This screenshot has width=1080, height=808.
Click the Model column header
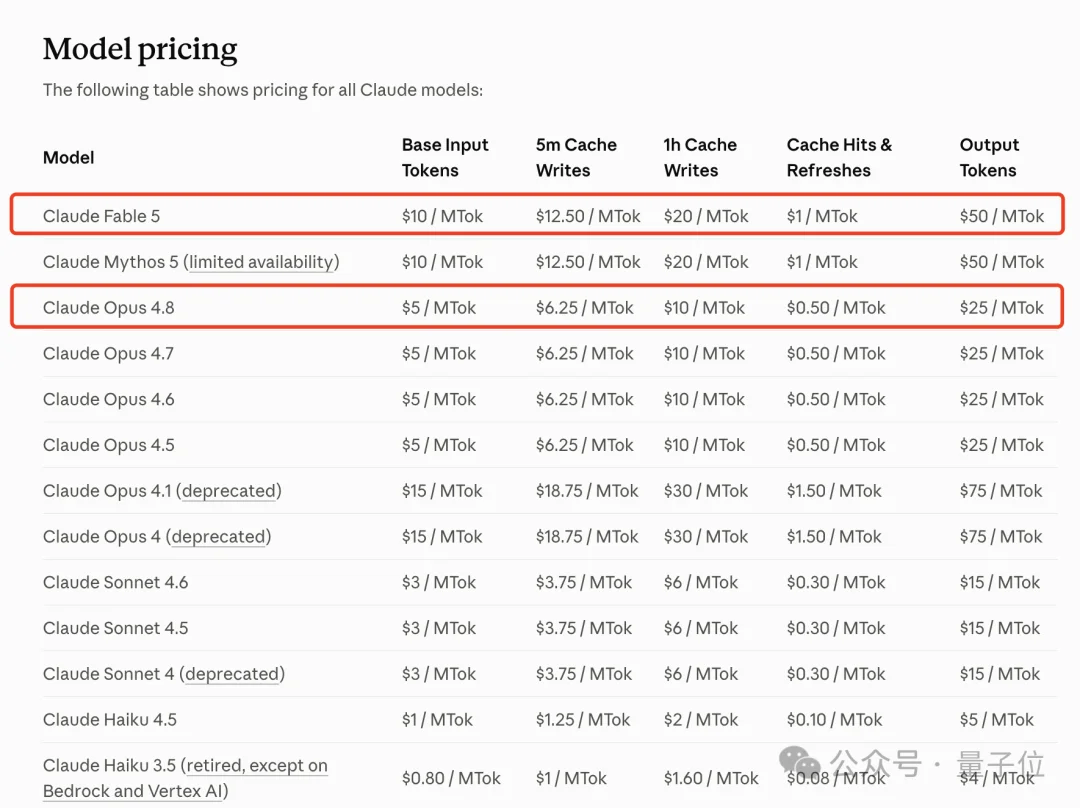click(68, 158)
